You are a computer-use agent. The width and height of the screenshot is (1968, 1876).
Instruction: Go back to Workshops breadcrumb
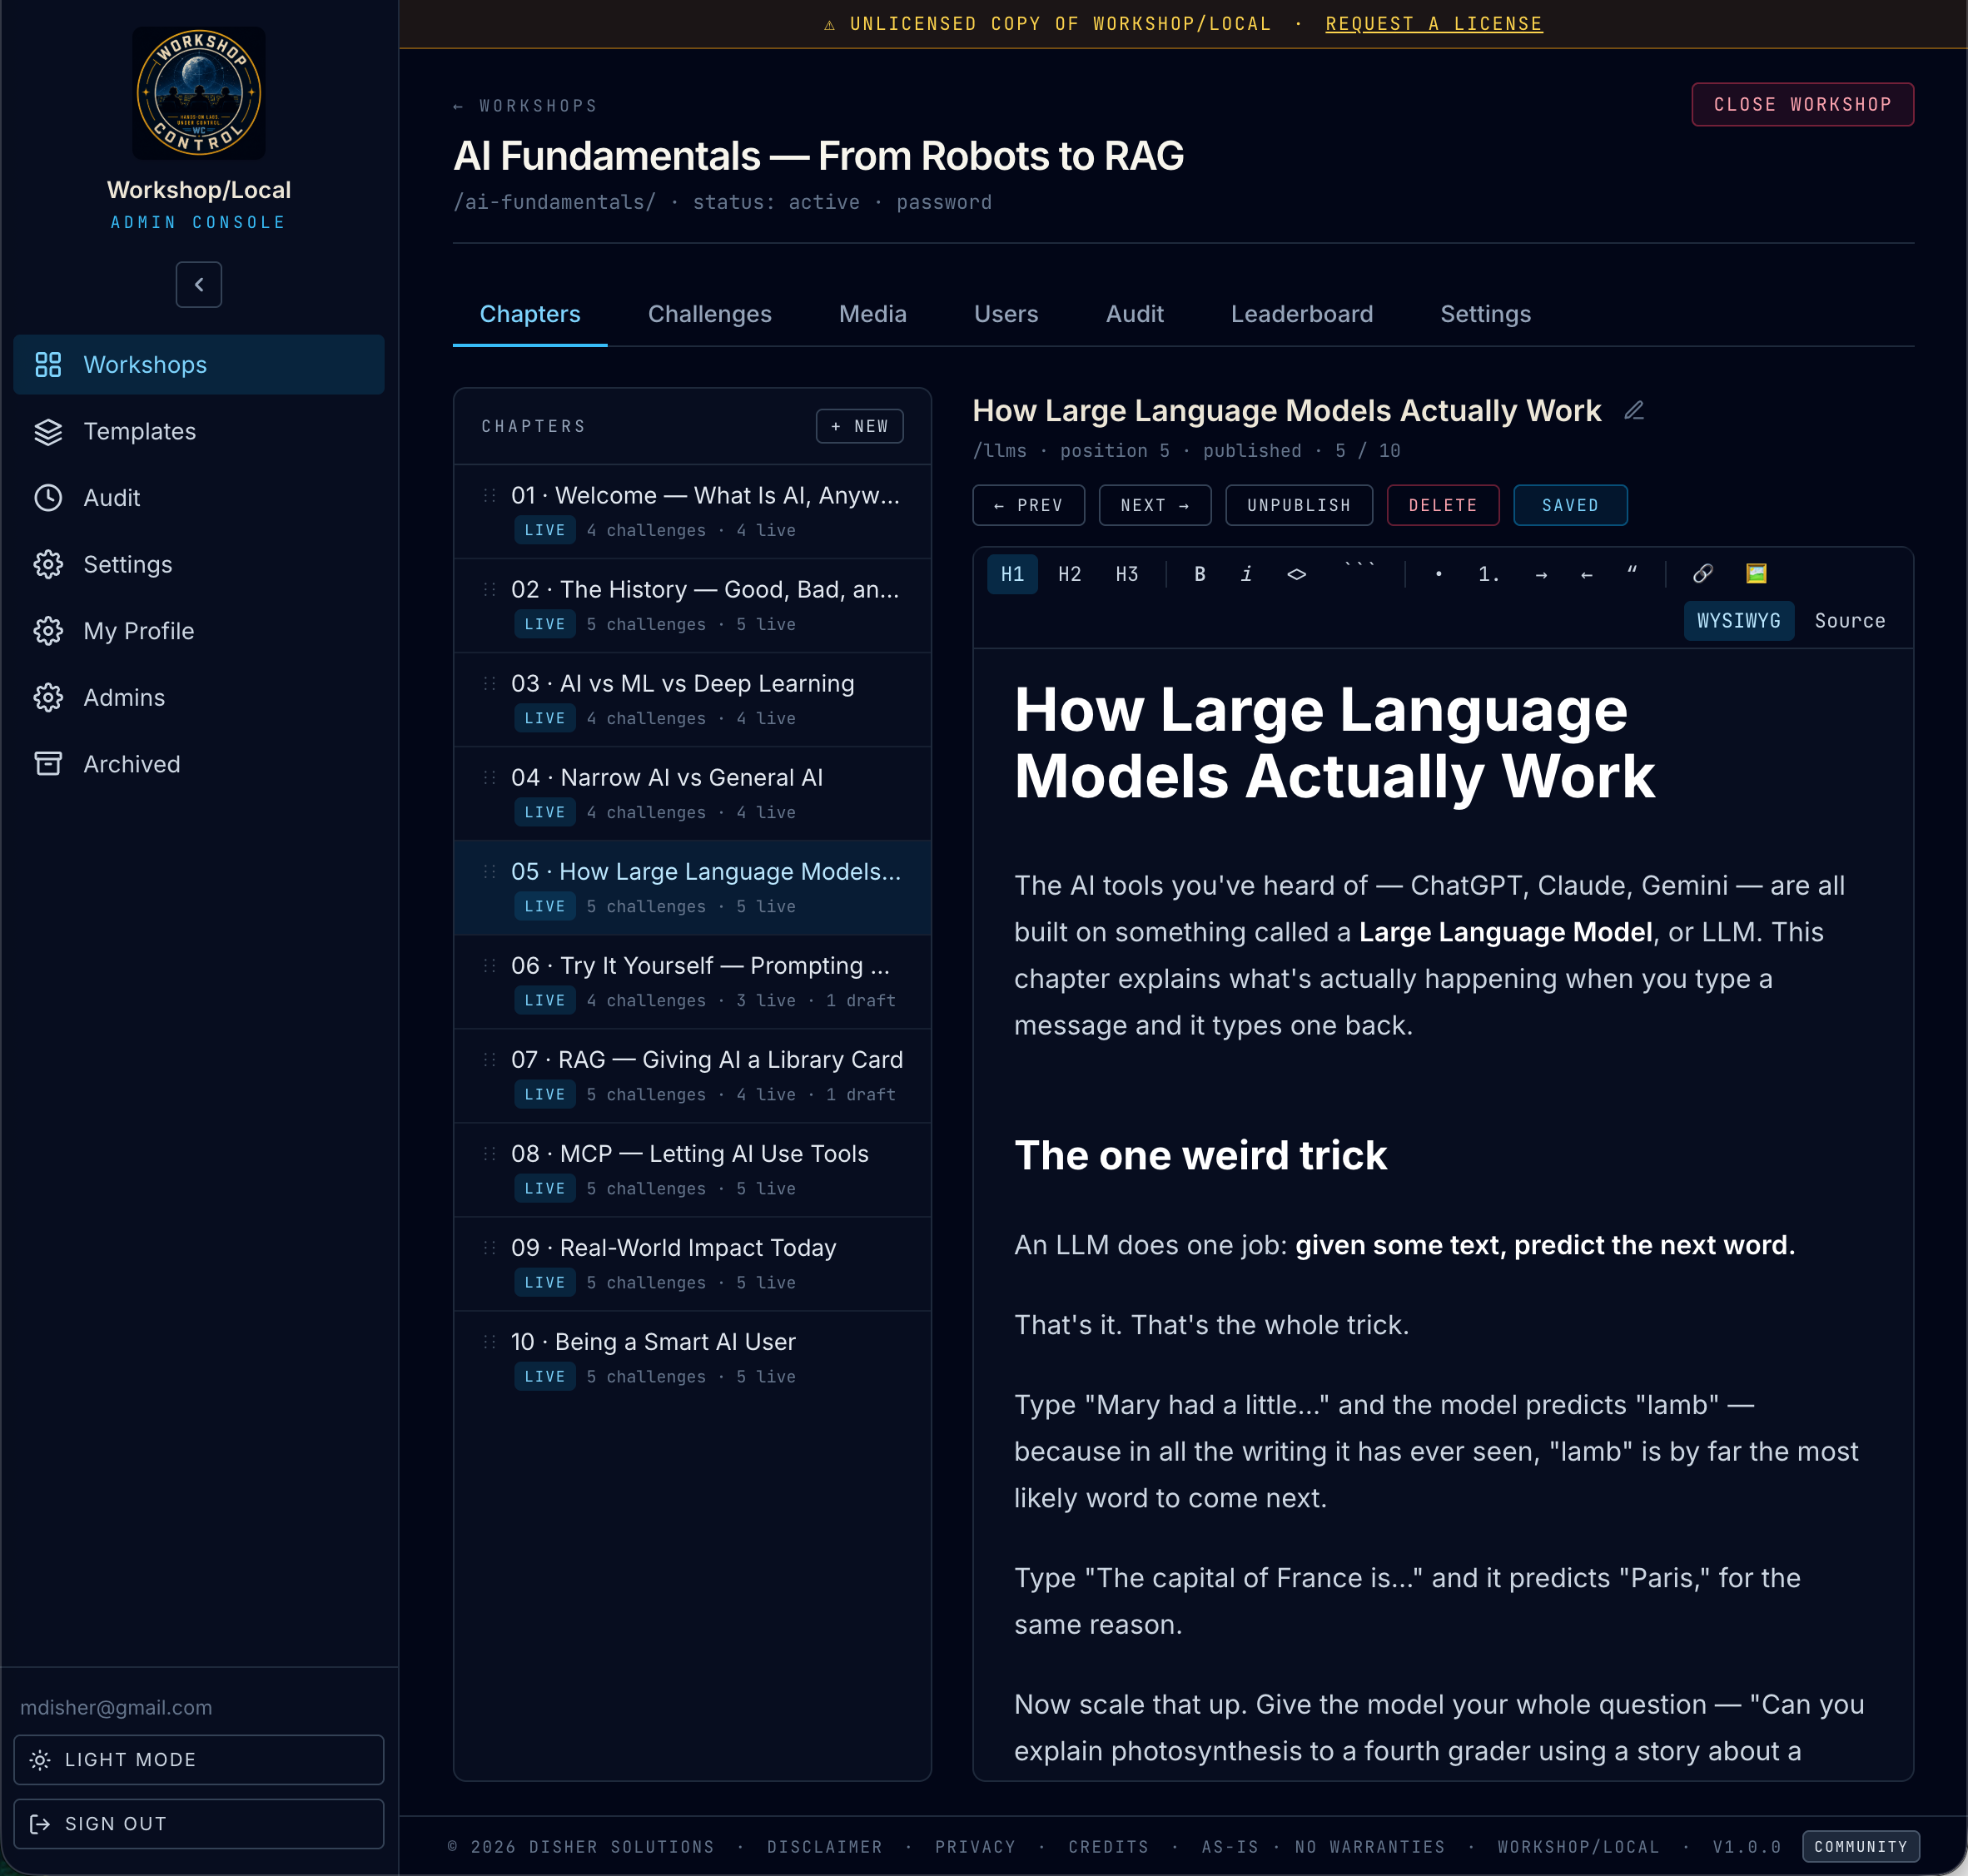tap(525, 106)
